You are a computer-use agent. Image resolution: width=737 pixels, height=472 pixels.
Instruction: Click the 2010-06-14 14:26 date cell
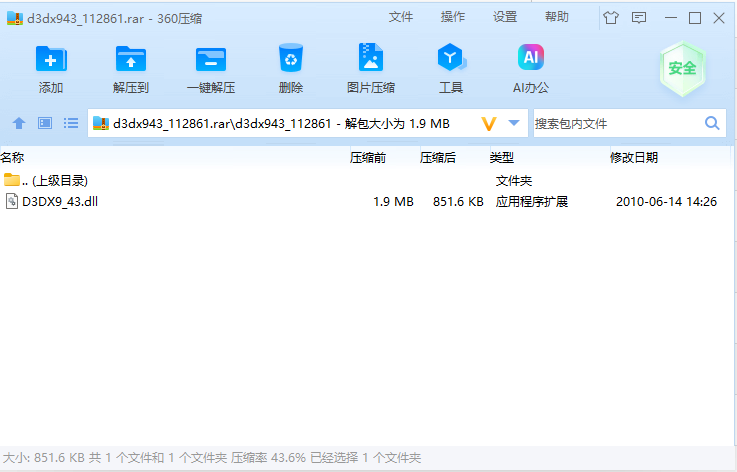666,202
